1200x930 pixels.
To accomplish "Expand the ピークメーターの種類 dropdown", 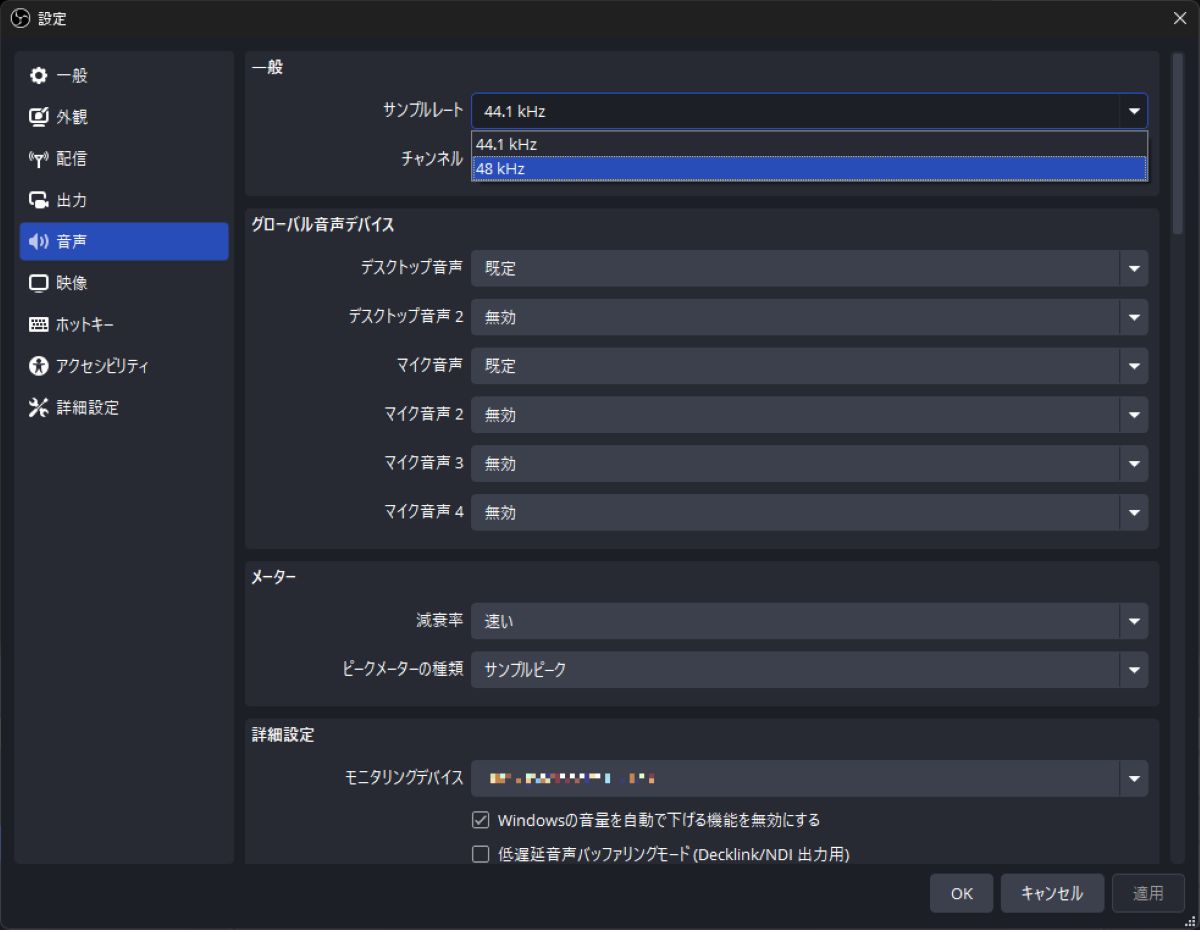I will pyautogui.click(x=808, y=670).
